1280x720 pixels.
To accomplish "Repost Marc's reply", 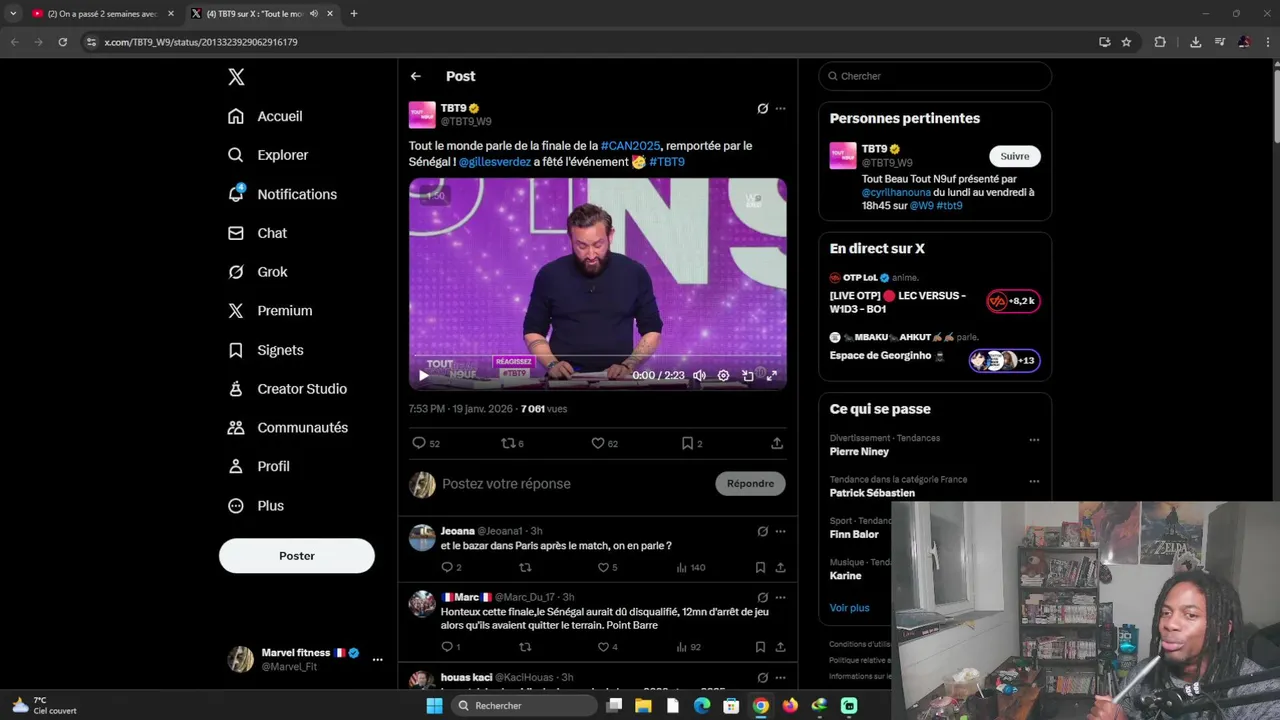I will click(525, 647).
